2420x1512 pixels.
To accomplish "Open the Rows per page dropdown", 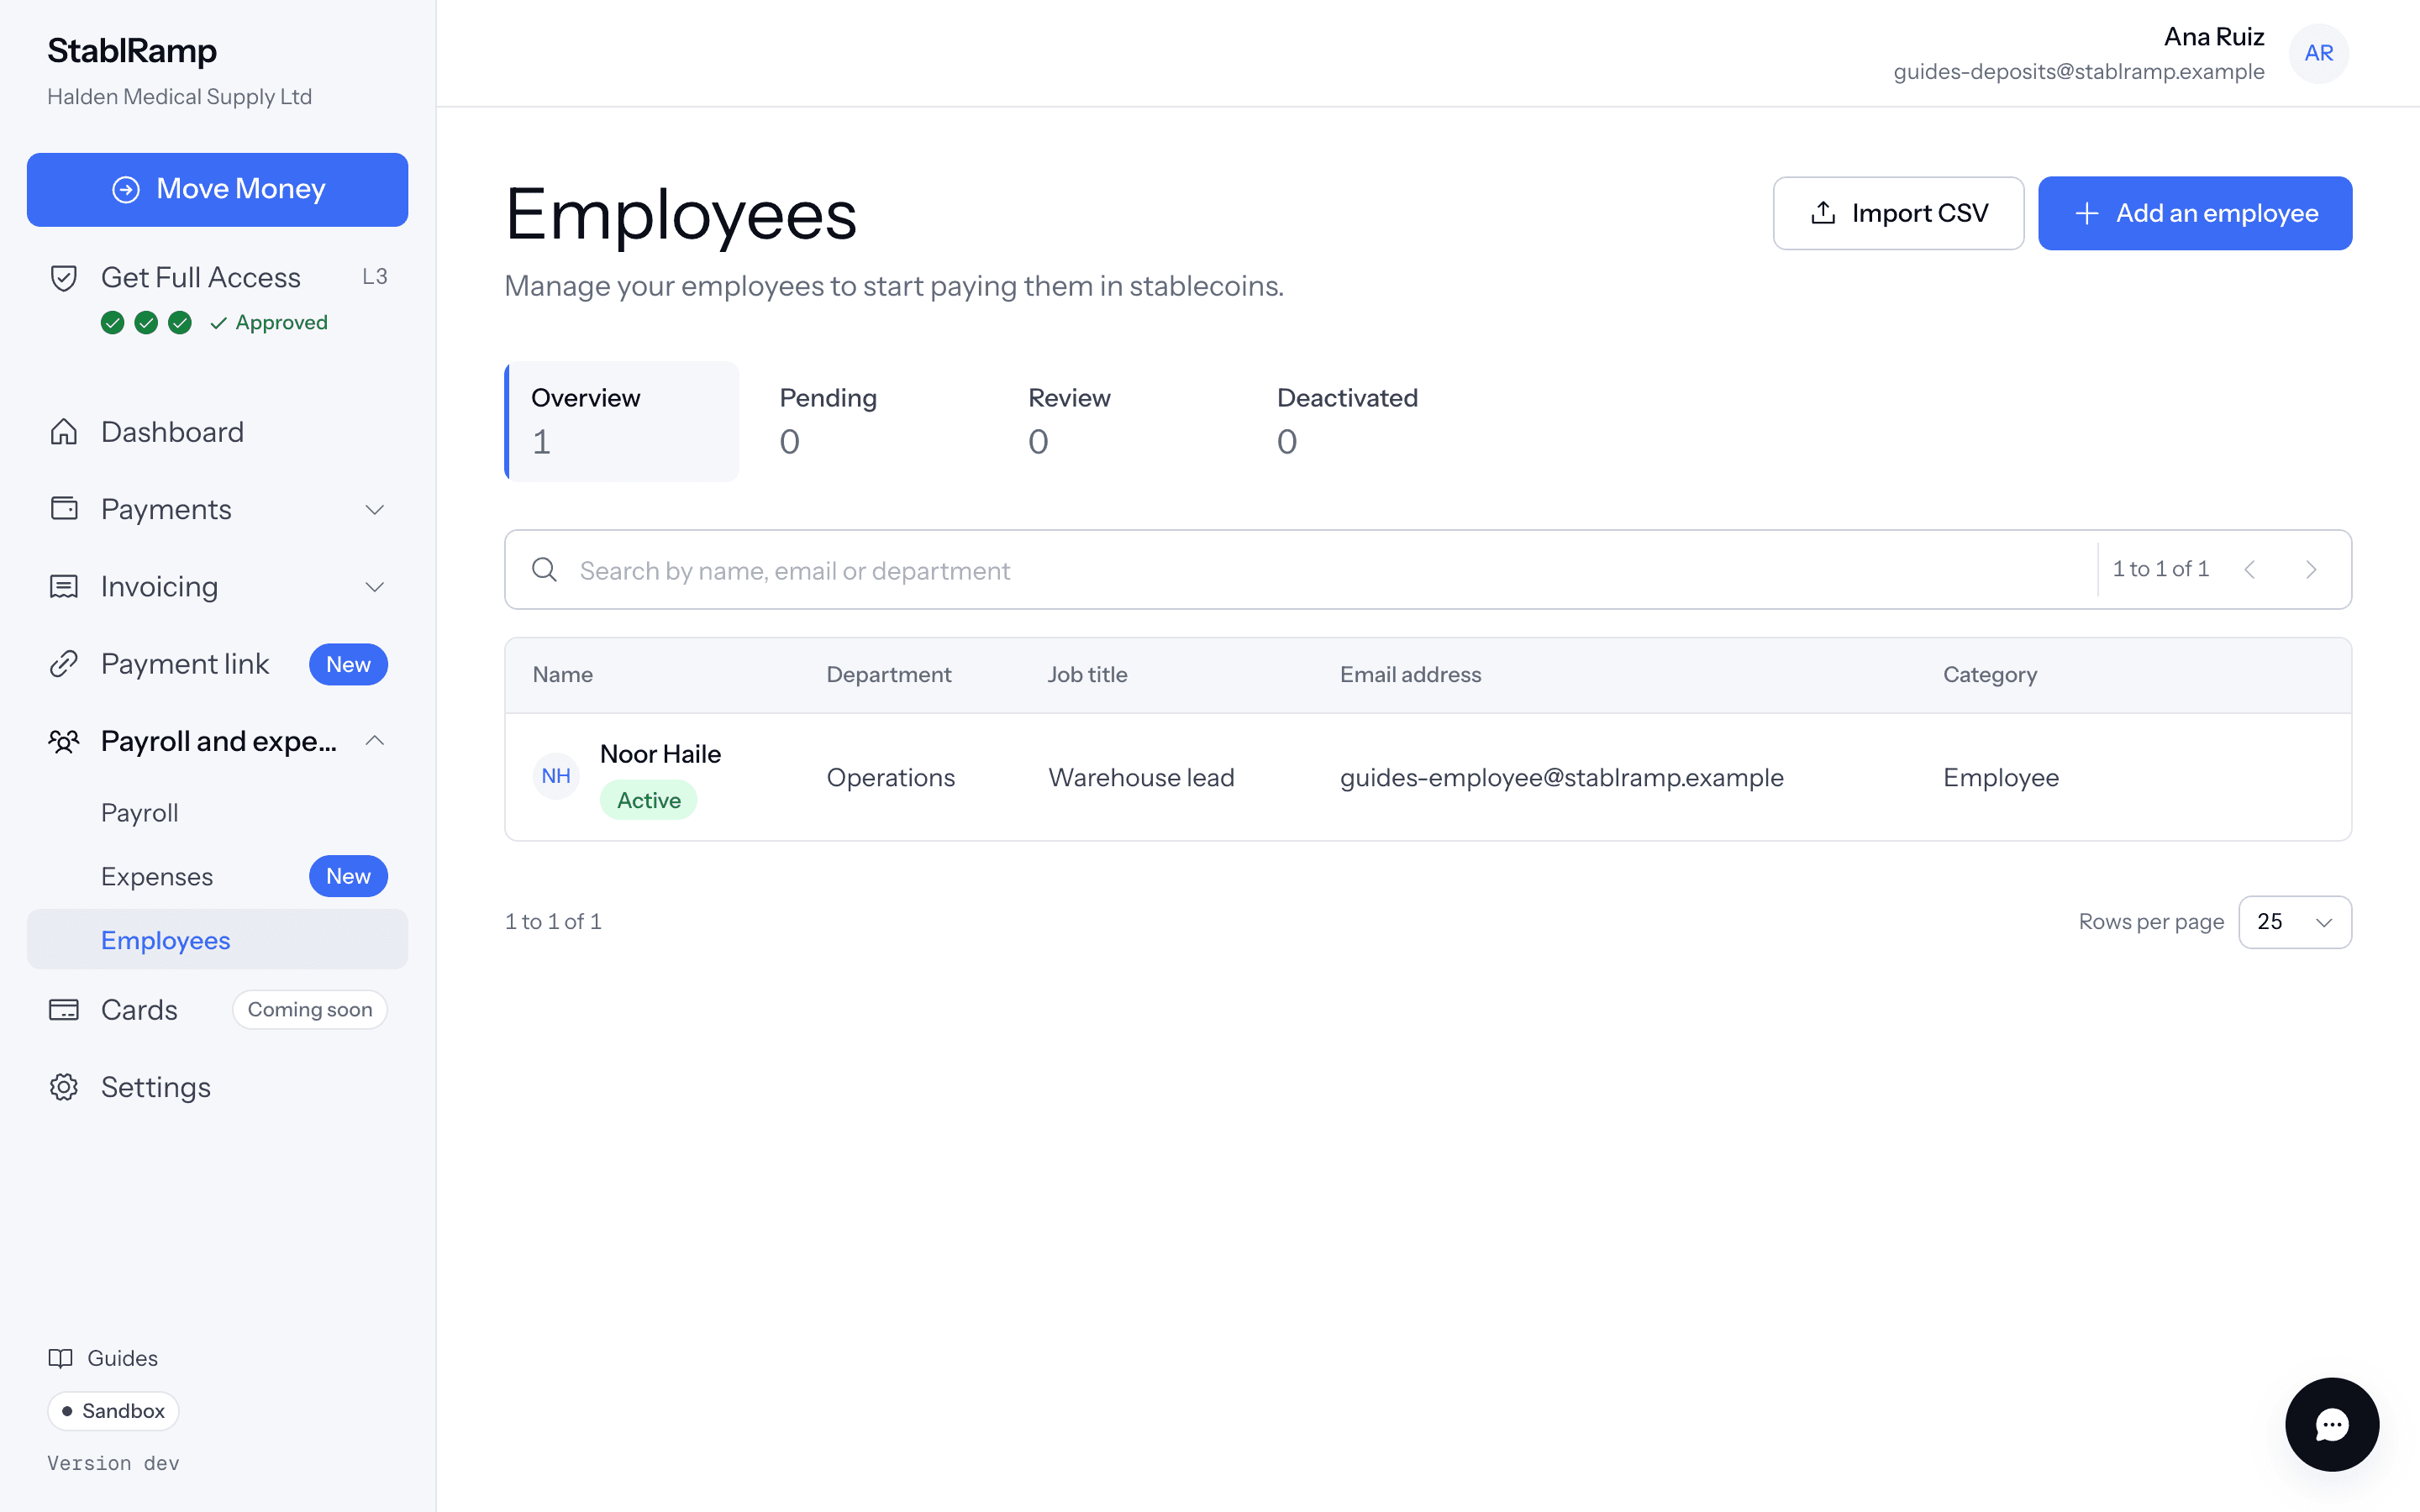I will (x=2295, y=922).
